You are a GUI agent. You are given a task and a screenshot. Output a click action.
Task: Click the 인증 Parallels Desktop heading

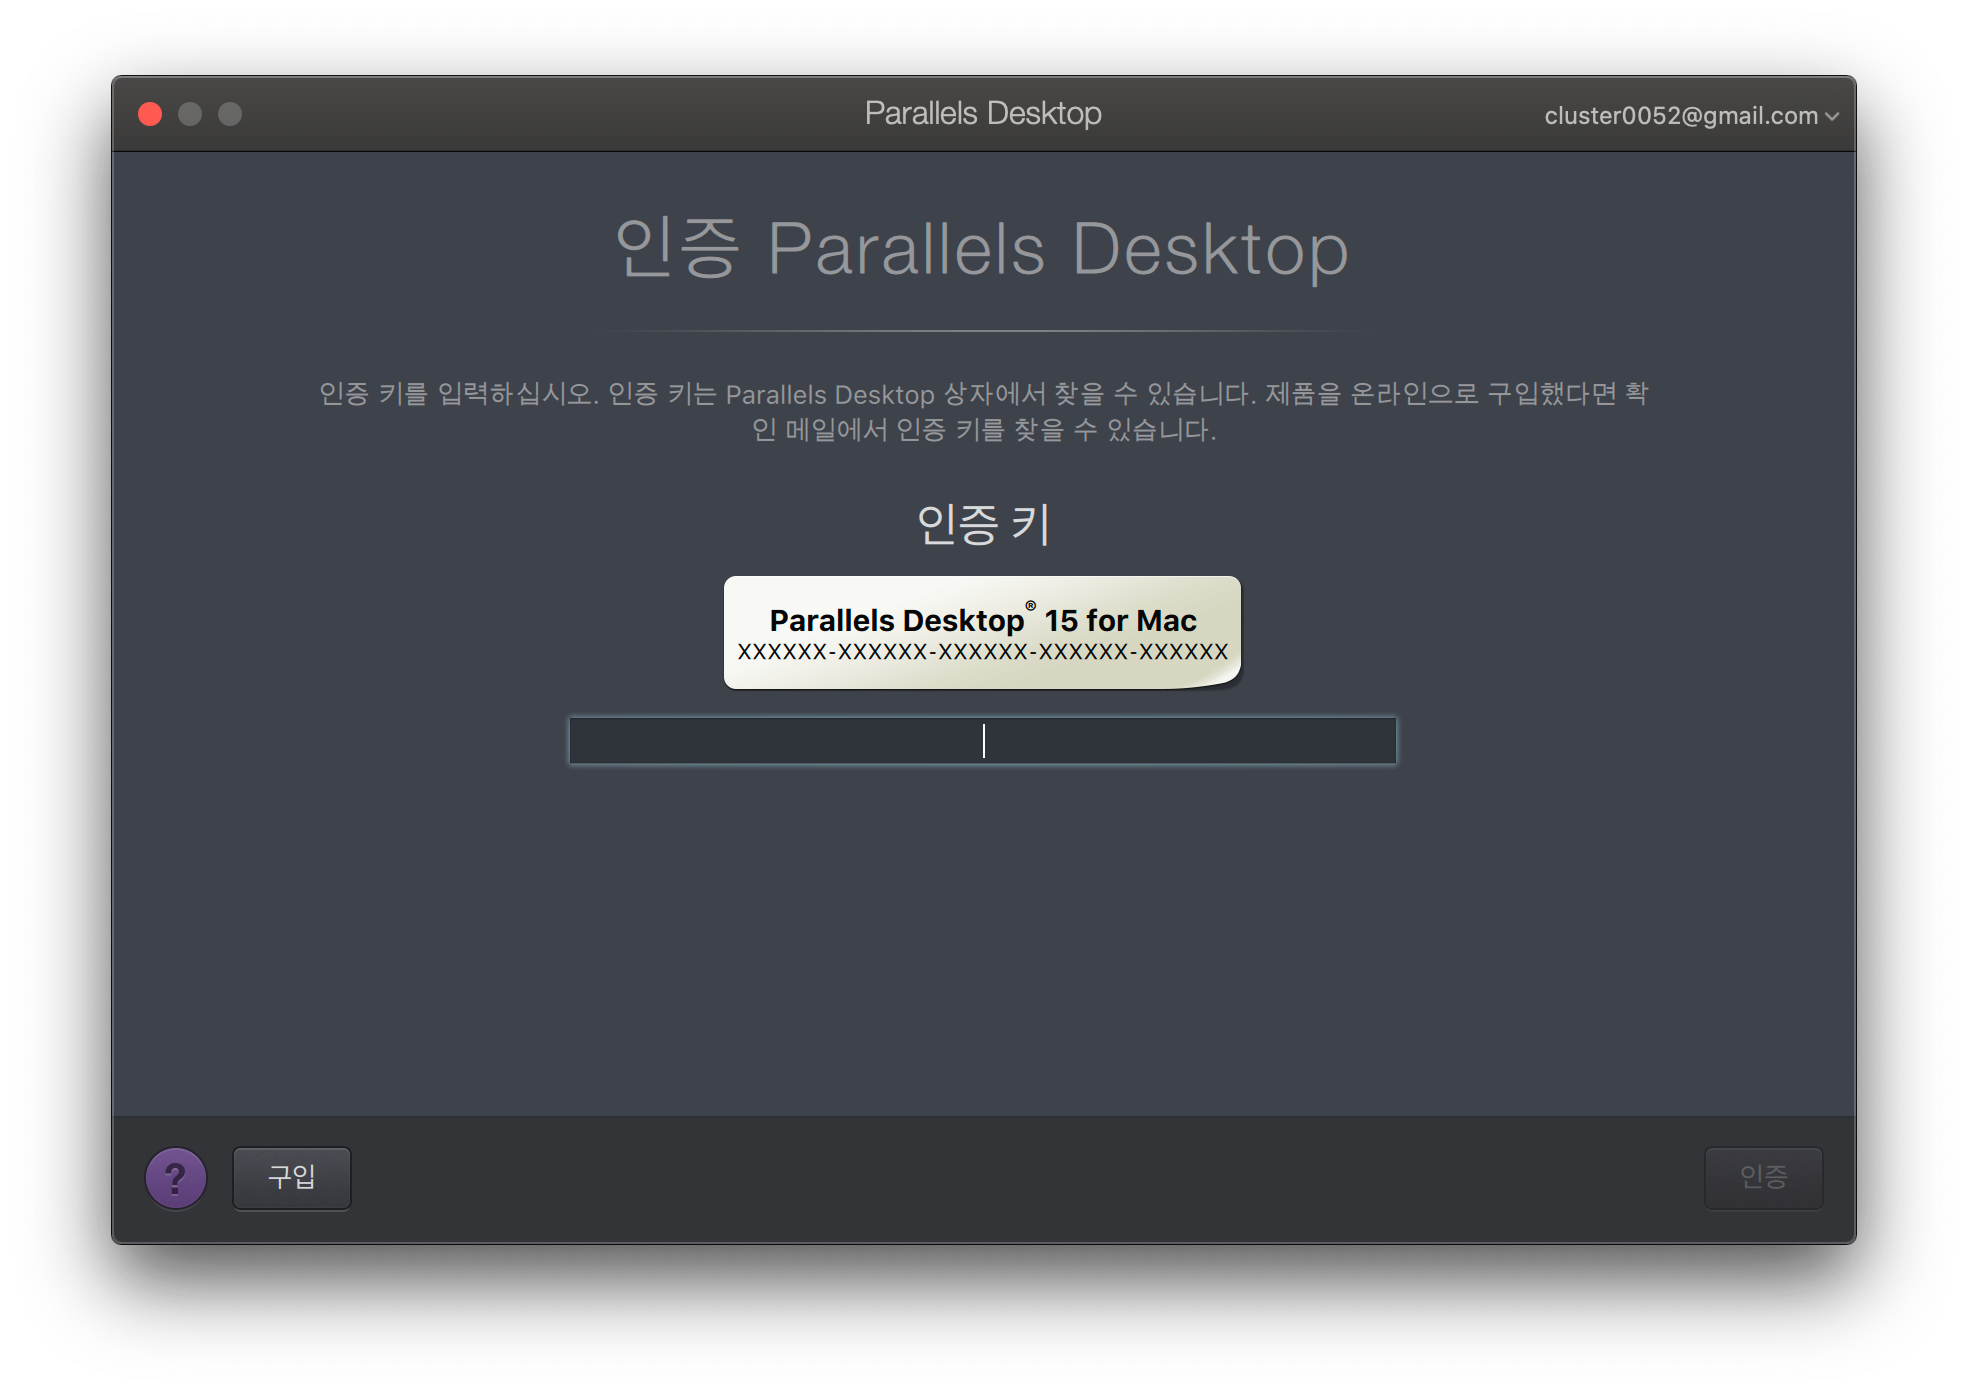pos(982,249)
